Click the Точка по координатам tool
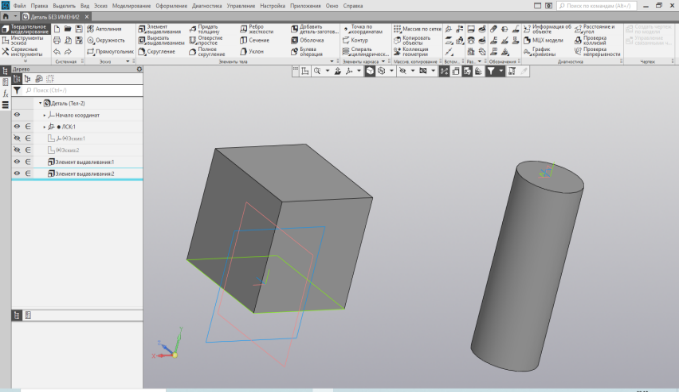Viewport: 679px width, 392px height. coord(362,29)
